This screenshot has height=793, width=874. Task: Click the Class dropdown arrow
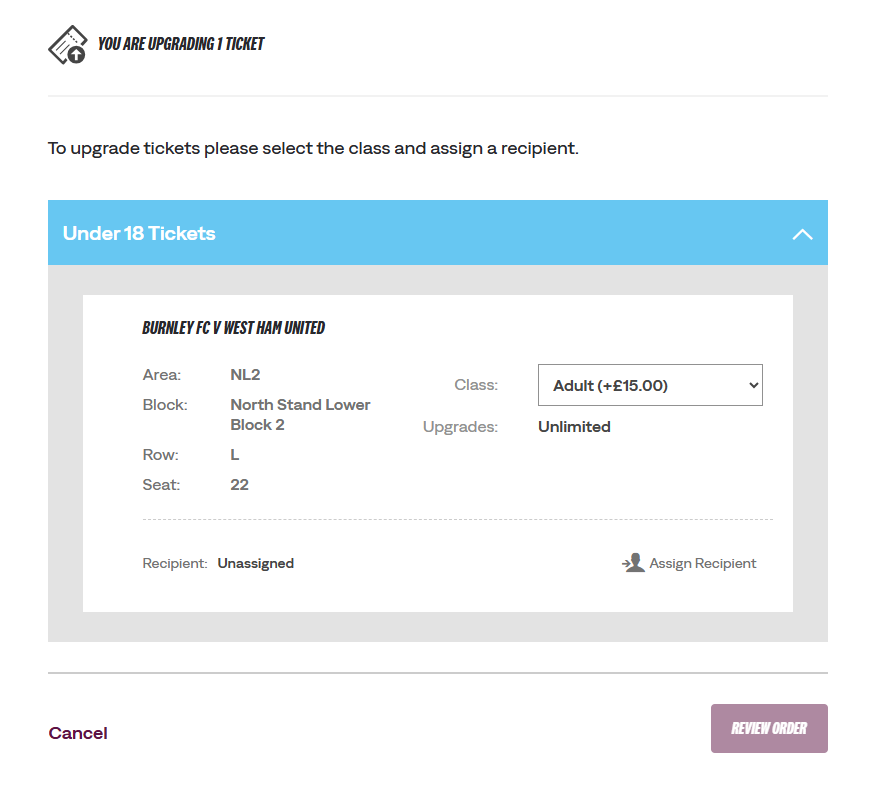[x=754, y=385]
